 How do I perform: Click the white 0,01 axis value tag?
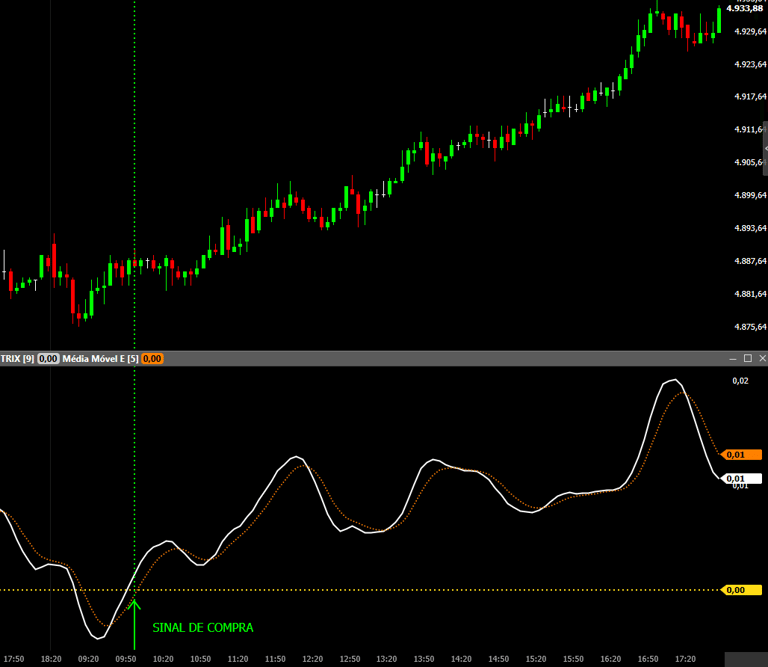741,478
